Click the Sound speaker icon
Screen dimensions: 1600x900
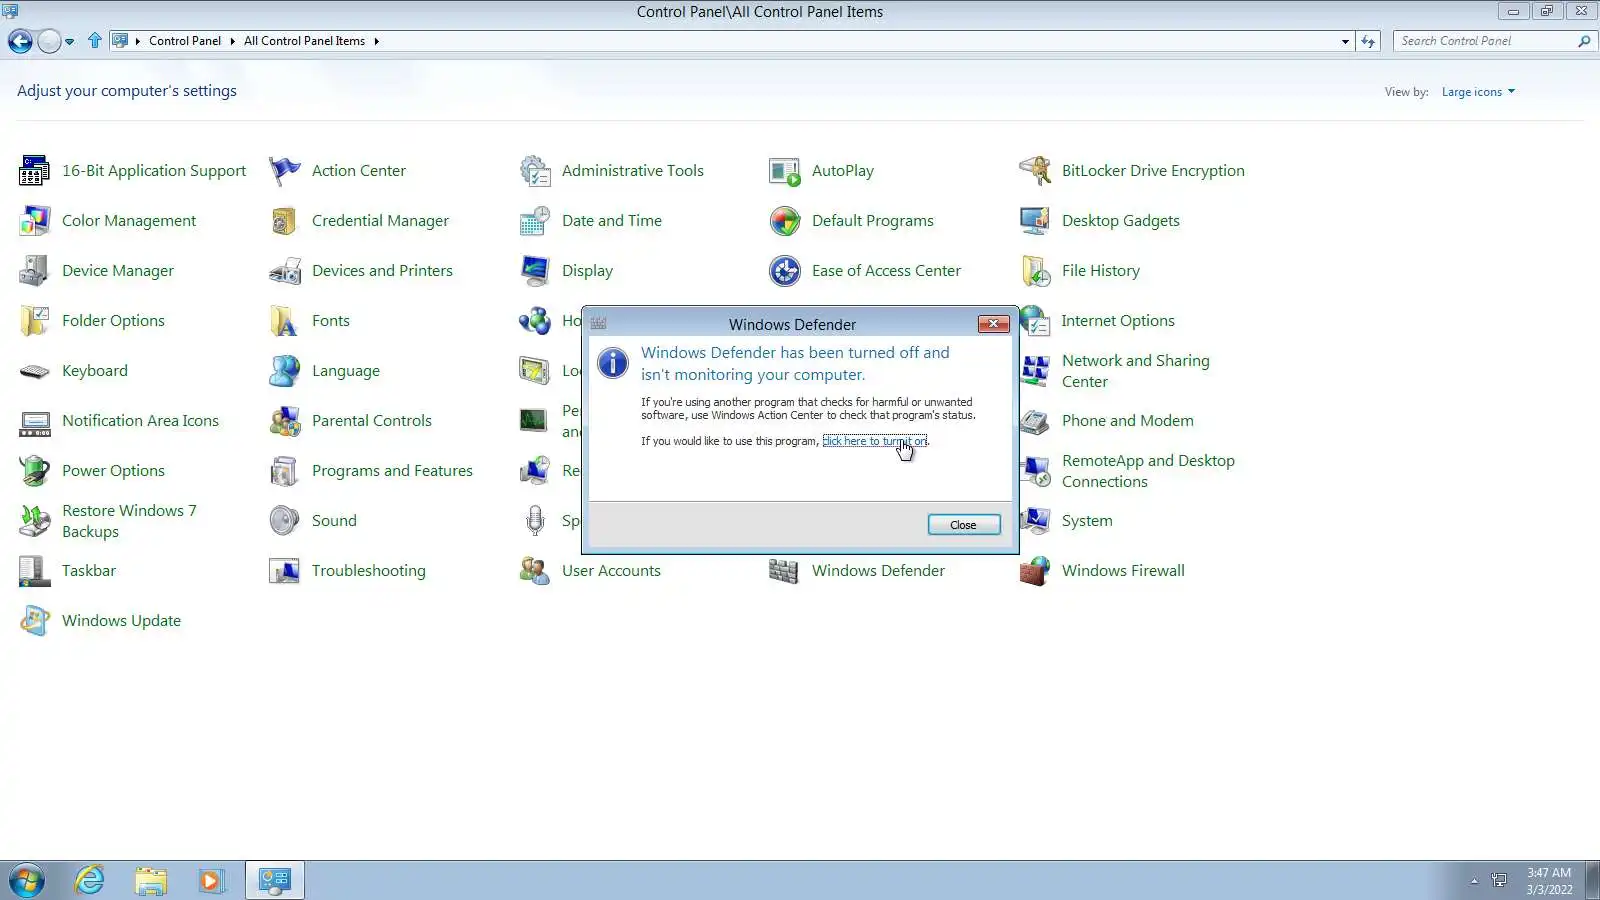tap(284, 521)
